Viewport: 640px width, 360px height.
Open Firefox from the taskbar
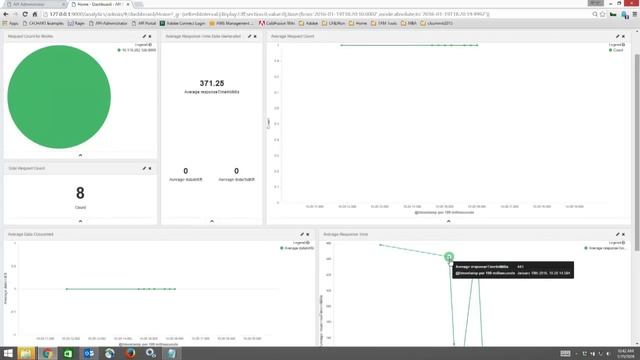coord(130,353)
